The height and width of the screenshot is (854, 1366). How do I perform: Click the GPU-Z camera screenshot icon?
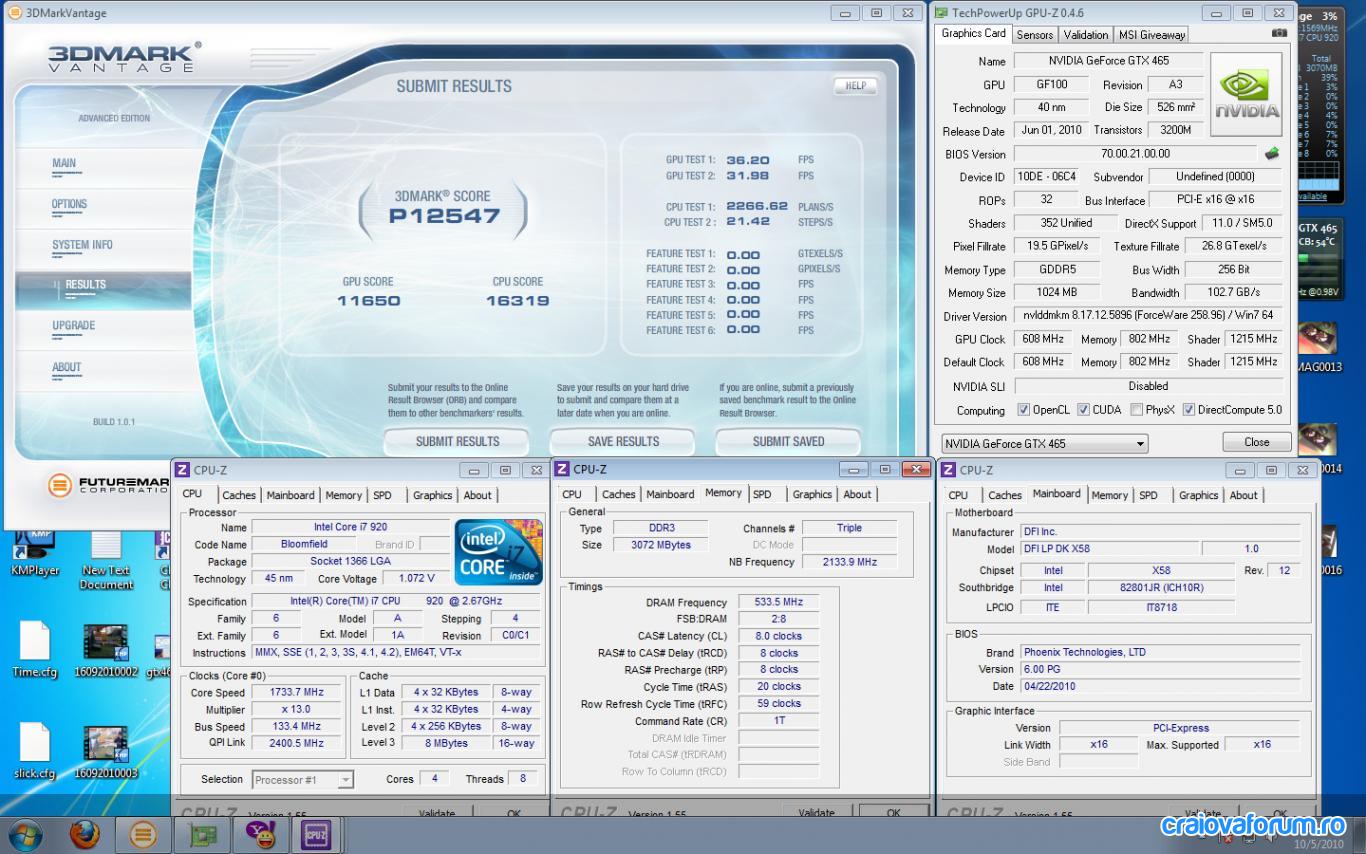(1279, 33)
